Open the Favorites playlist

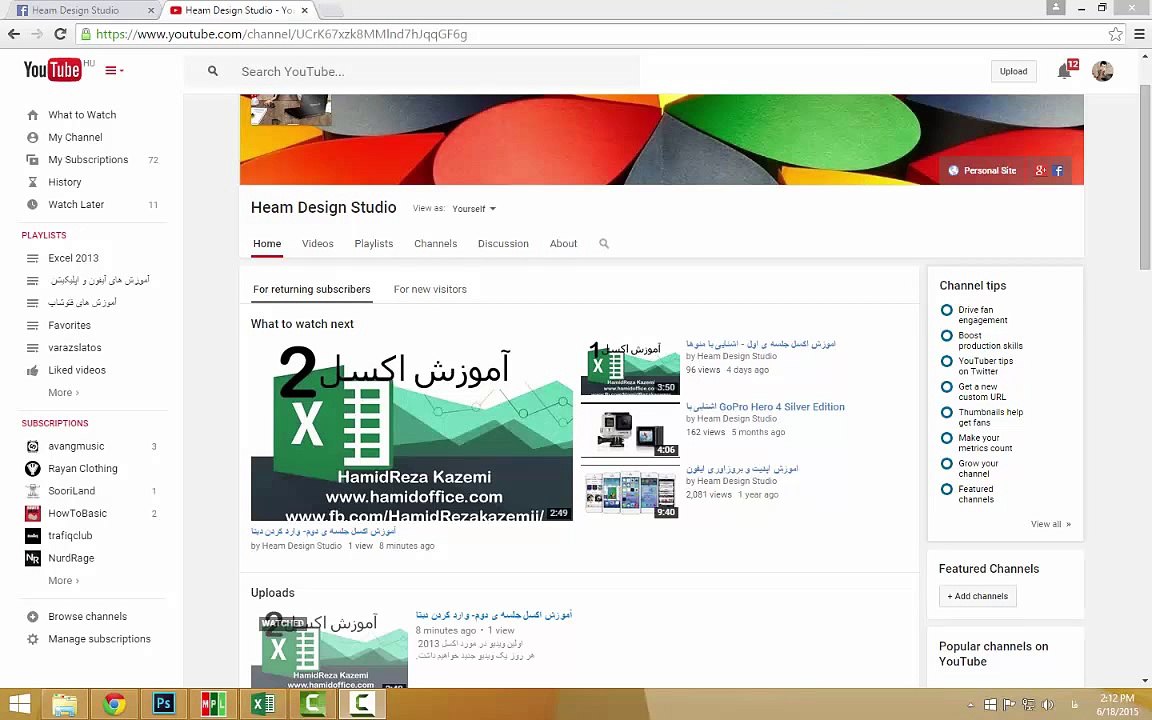tap(70, 325)
